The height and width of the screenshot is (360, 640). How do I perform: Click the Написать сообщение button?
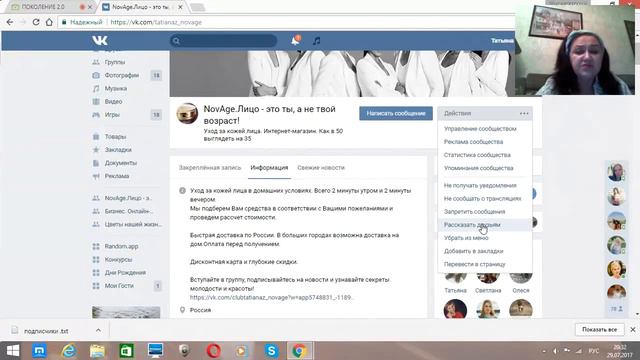(x=396, y=113)
